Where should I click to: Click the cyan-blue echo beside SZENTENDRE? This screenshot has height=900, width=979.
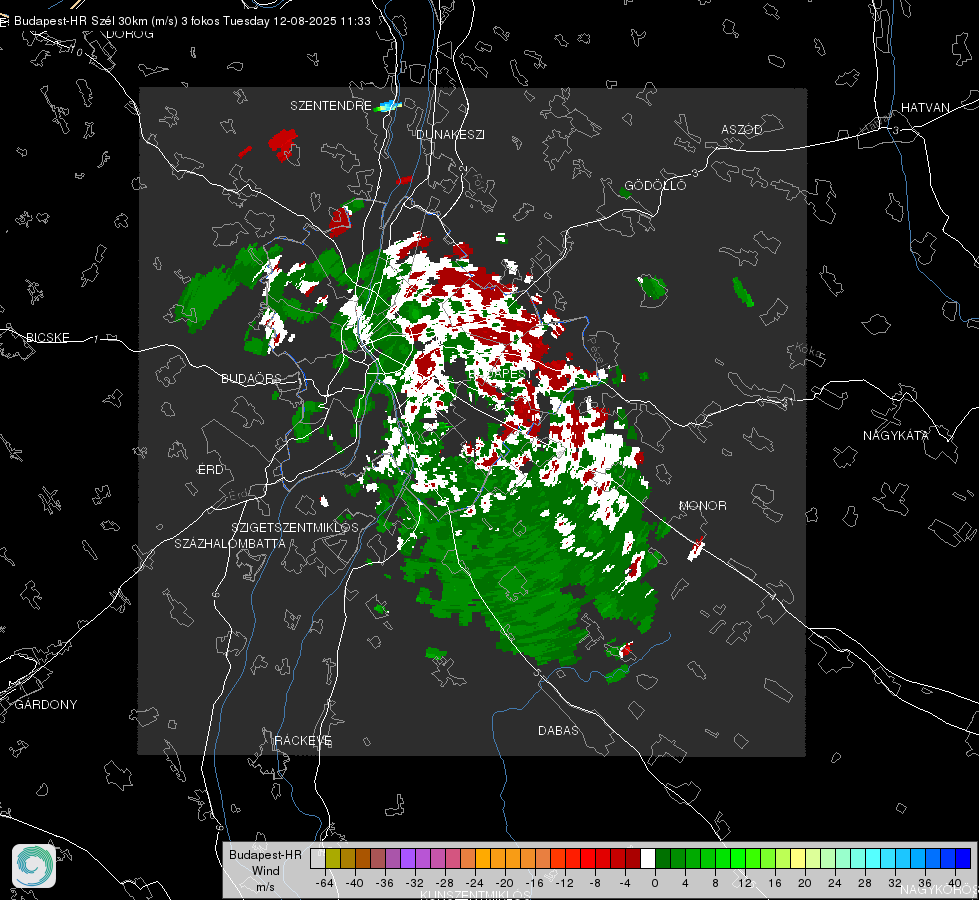(x=388, y=106)
